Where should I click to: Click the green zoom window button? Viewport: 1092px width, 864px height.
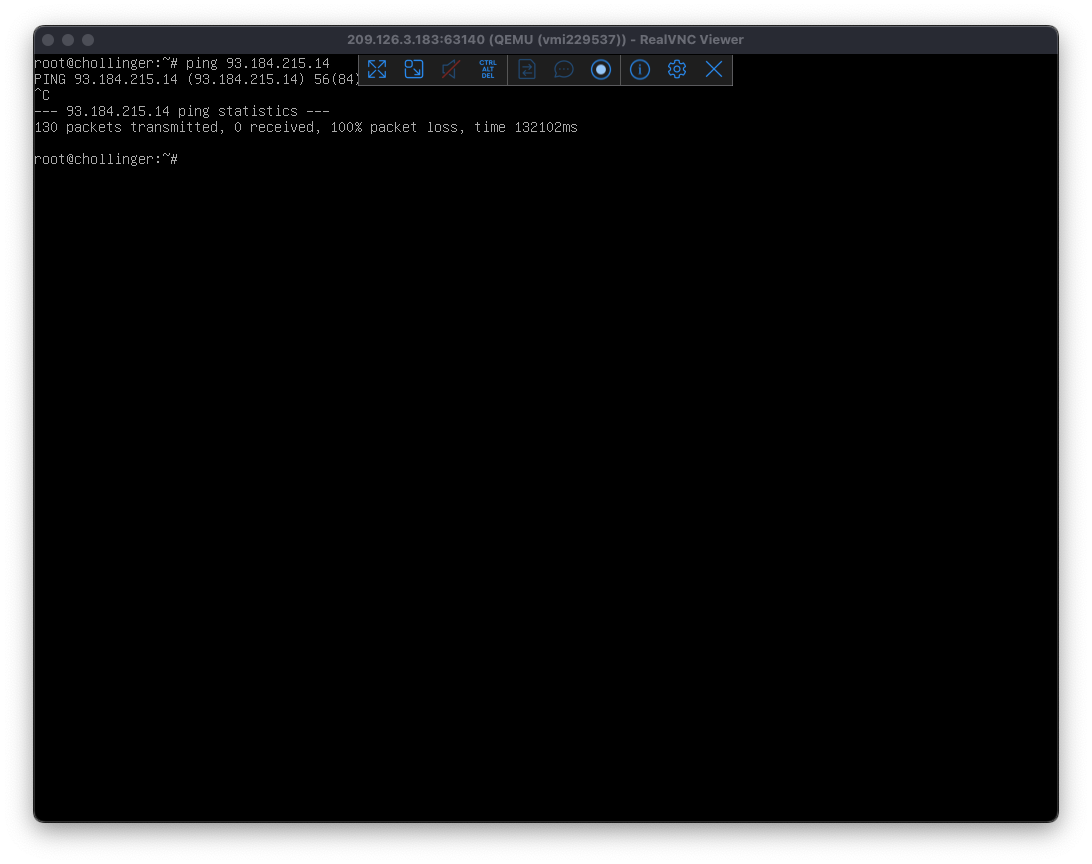pos(88,40)
